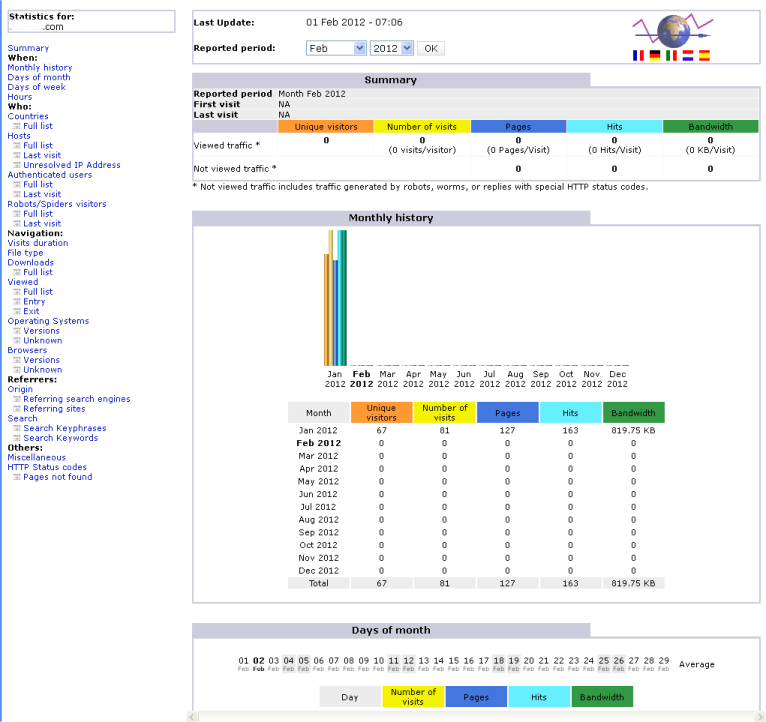Click the 819.75 KB value in Jan 2012 row
The width and height of the screenshot is (766, 722).
tap(633, 430)
